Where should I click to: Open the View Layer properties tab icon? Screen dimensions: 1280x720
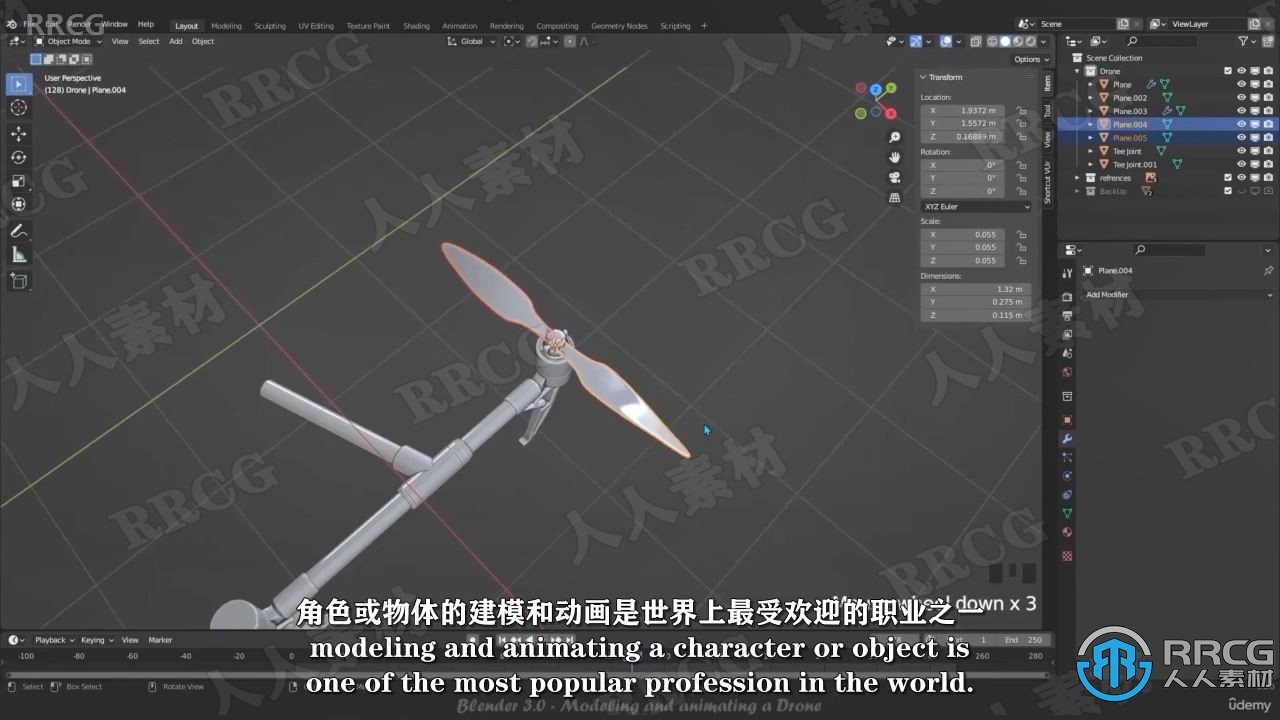click(1067, 335)
